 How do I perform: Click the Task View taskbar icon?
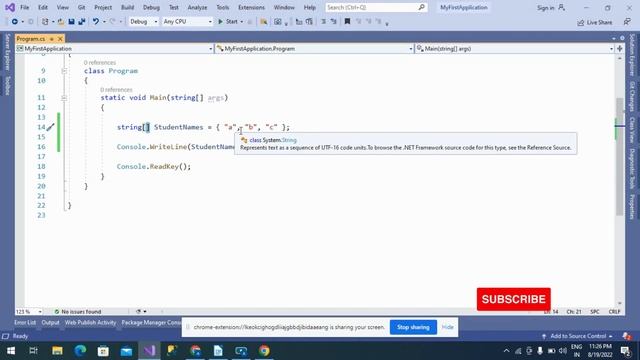33,351
